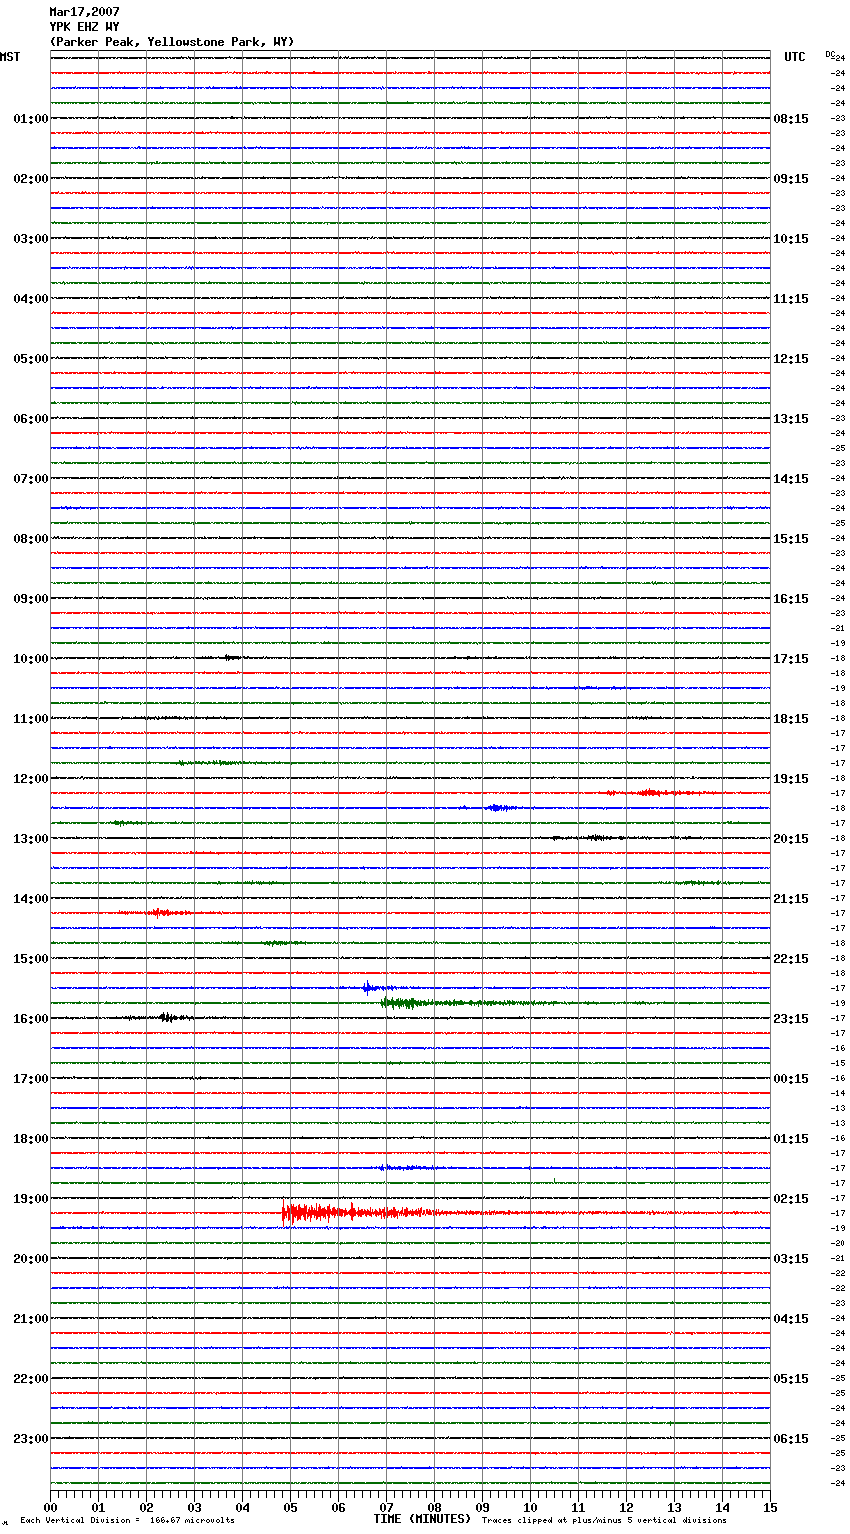The image size is (850, 1534).
Task: Click the 08:15 UTC time label
Action: pos(791,119)
